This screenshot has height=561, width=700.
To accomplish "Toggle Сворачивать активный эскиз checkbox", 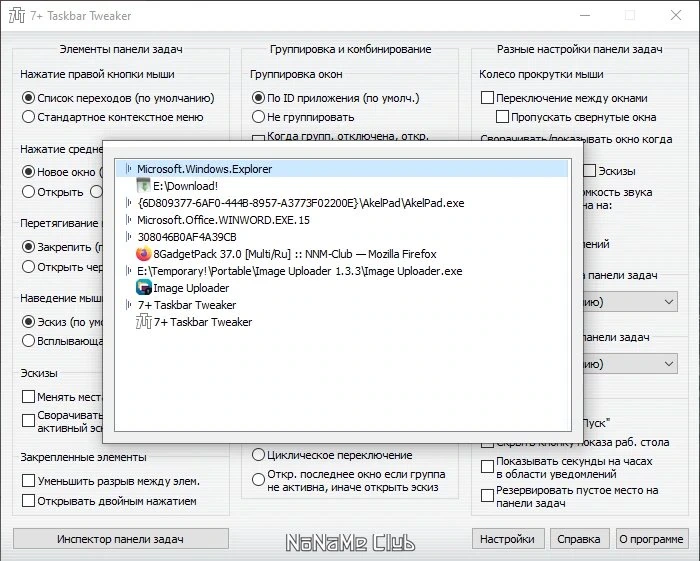I will coord(28,420).
